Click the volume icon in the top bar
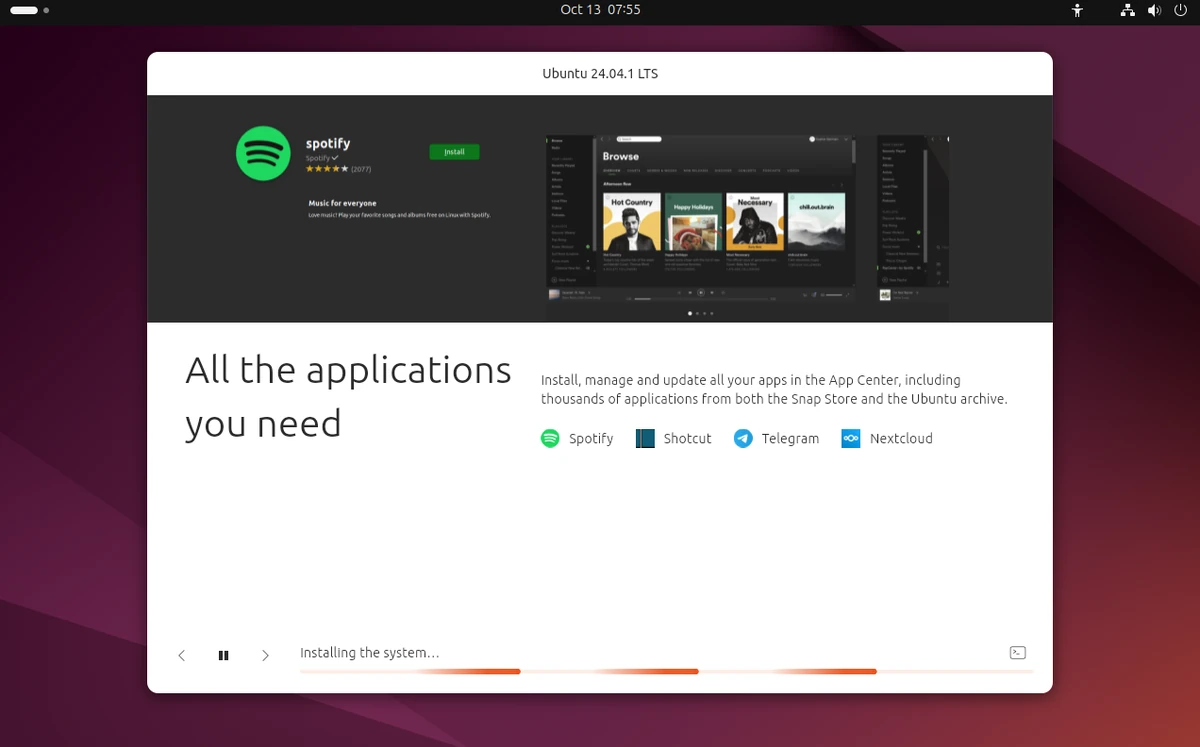1200x747 pixels. (1154, 11)
